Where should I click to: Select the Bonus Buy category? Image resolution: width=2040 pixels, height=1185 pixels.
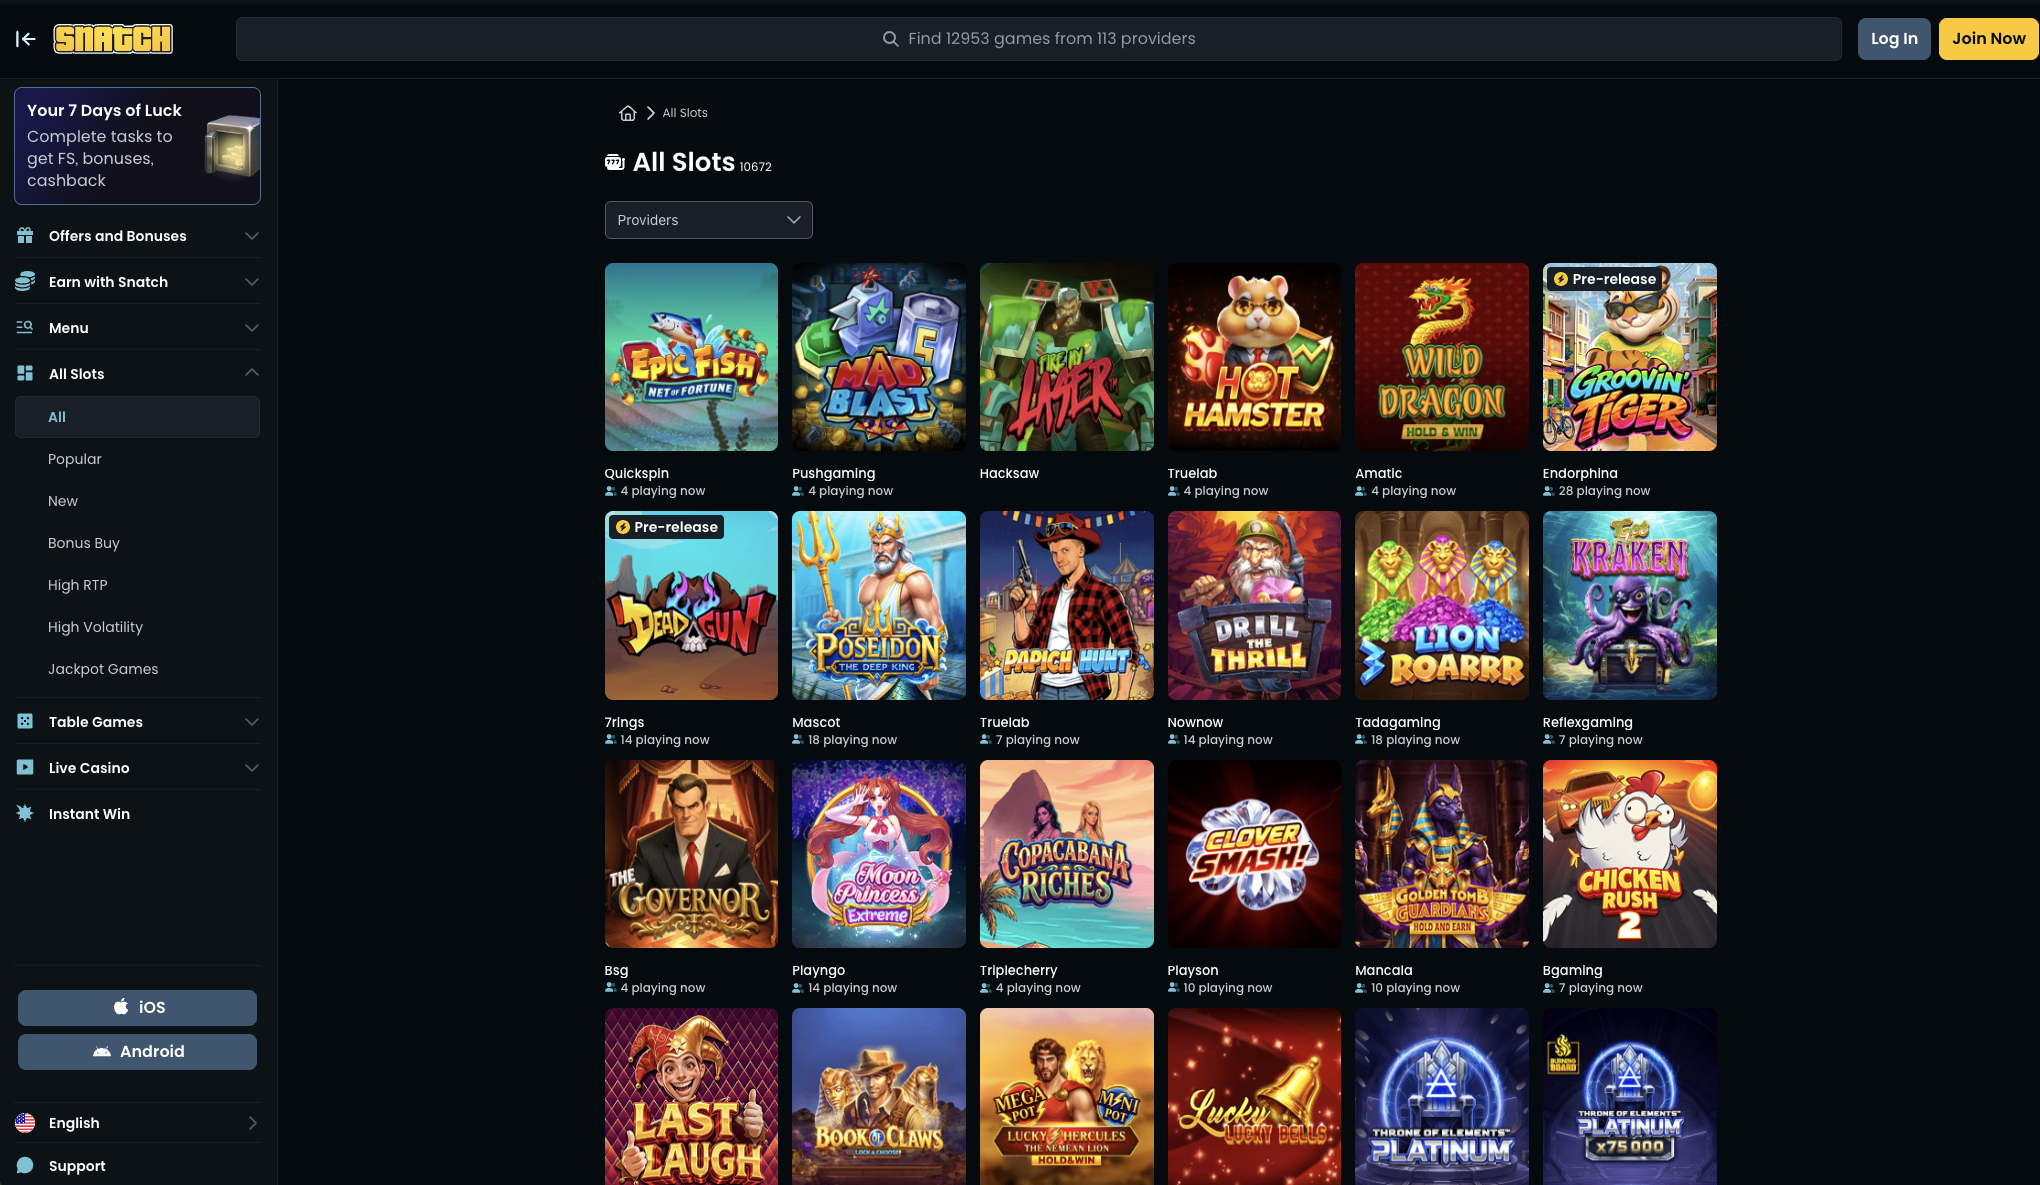click(x=84, y=543)
